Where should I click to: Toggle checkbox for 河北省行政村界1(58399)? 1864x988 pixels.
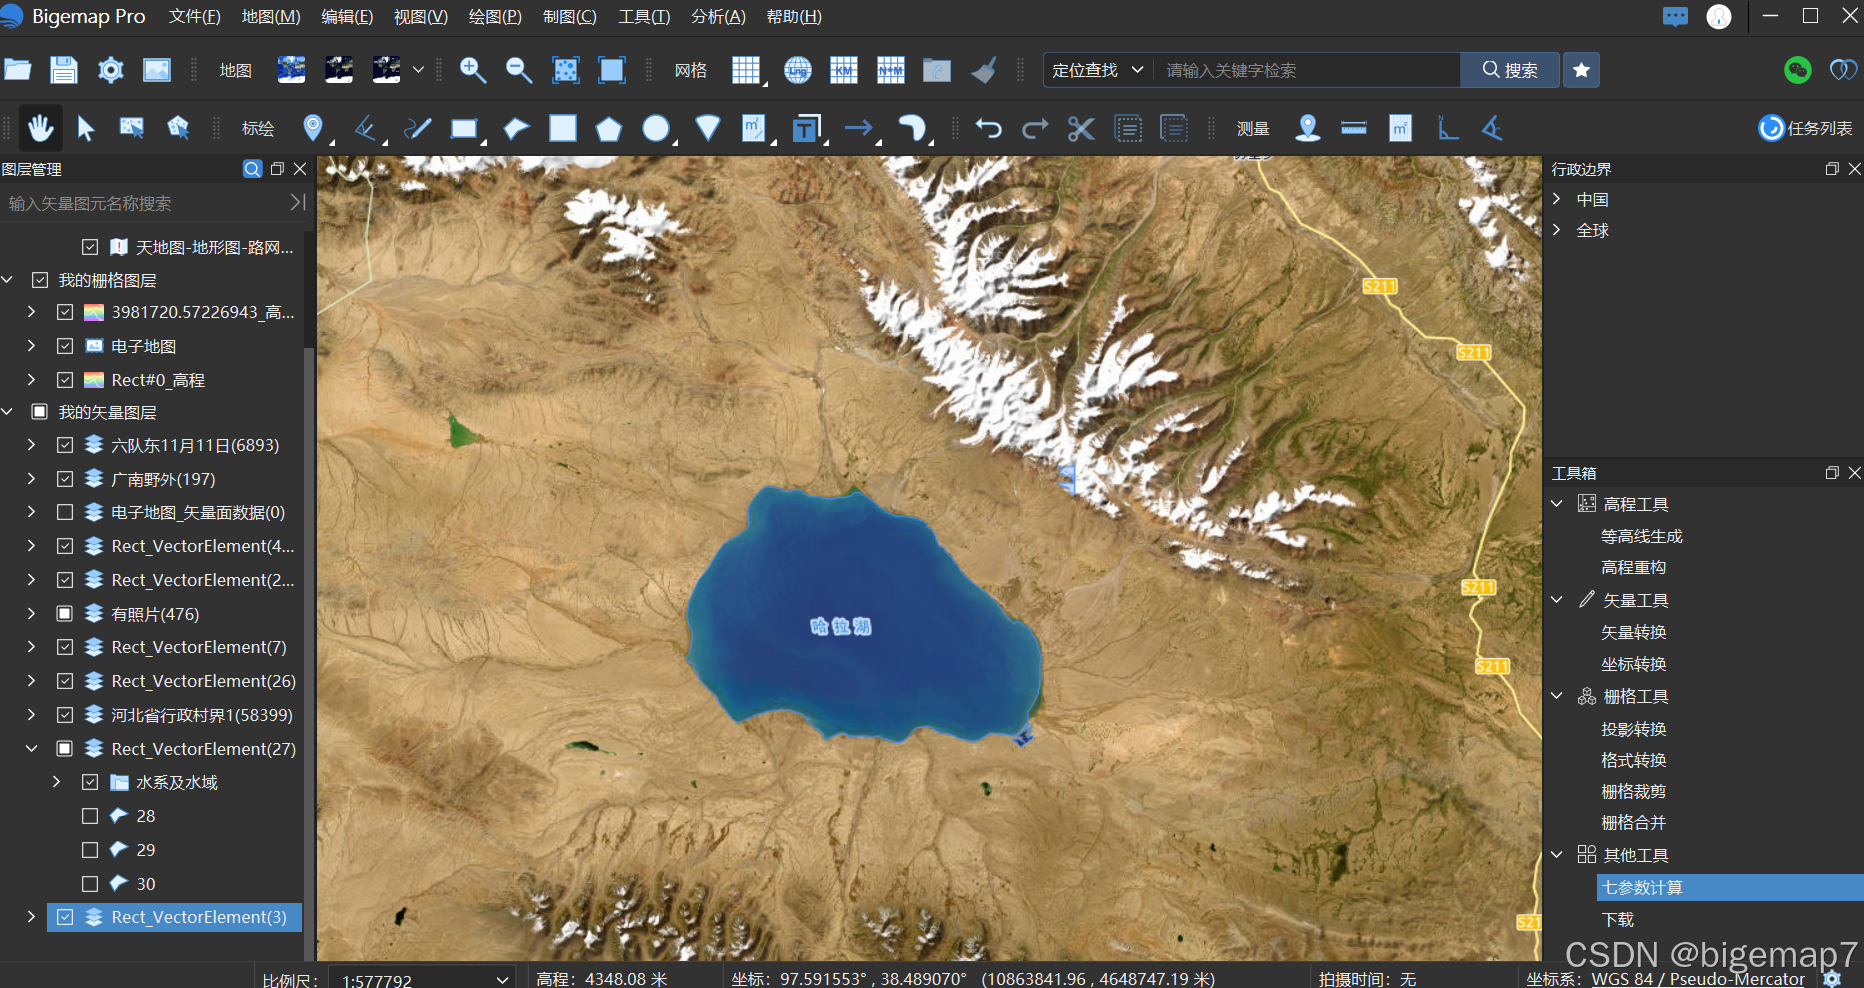[x=65, y=715]
